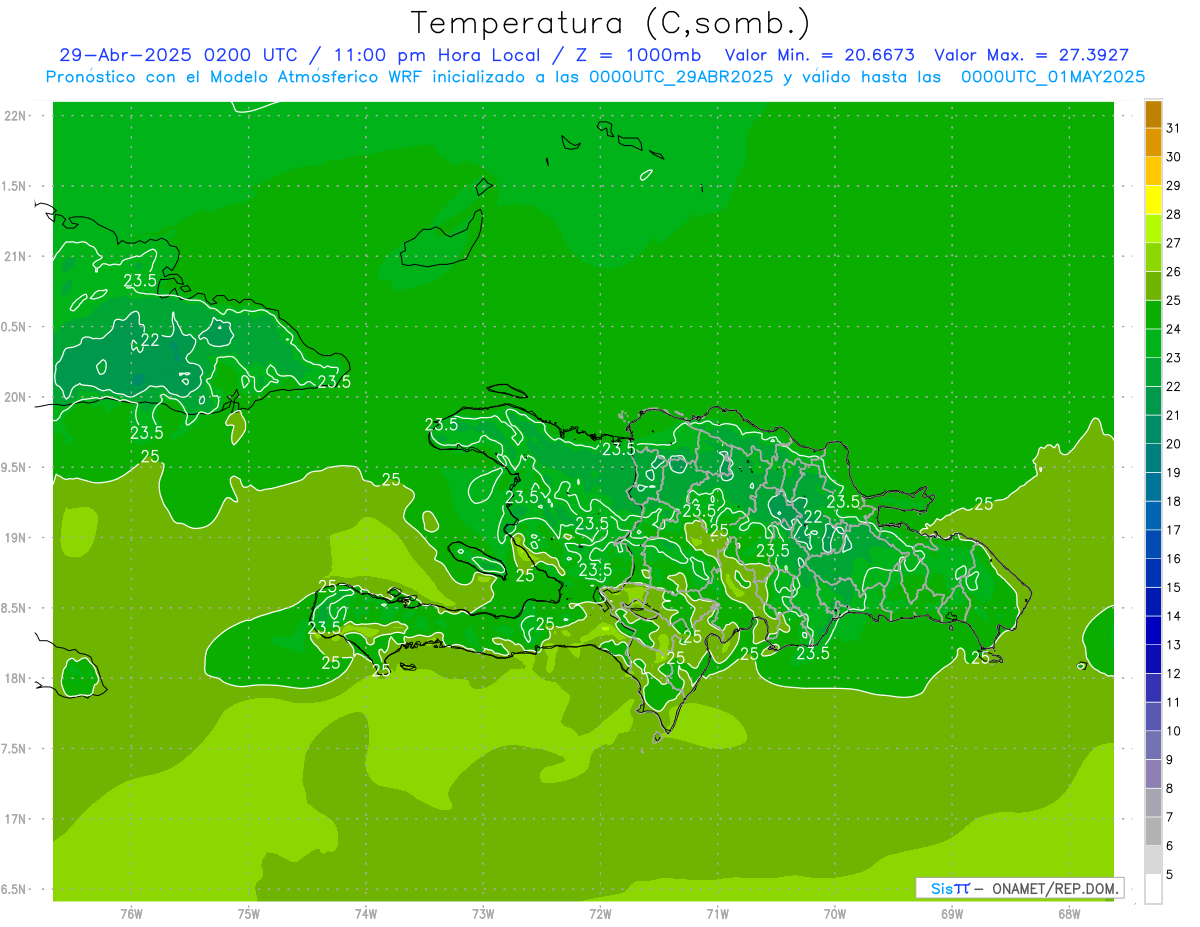Click the "8.5N" latitude axis label
1200x927 pixels.
15,608
